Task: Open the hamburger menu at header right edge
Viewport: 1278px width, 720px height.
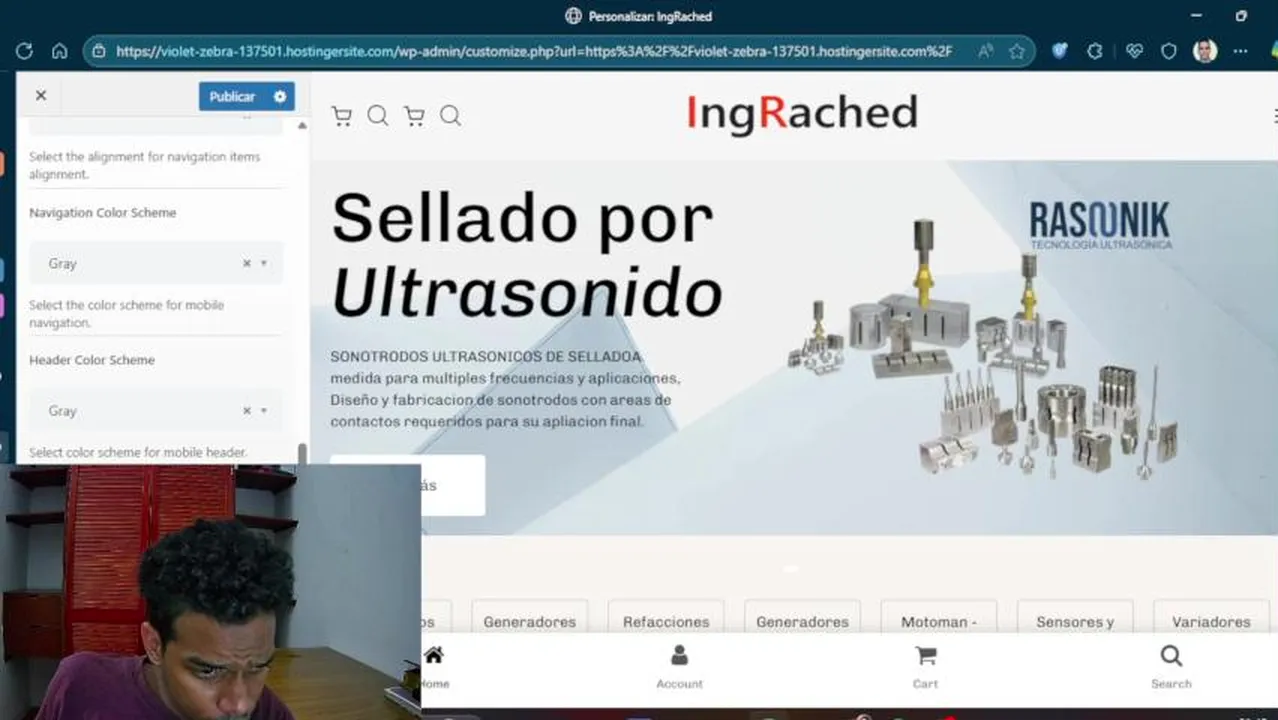Action: [1274, 116]
